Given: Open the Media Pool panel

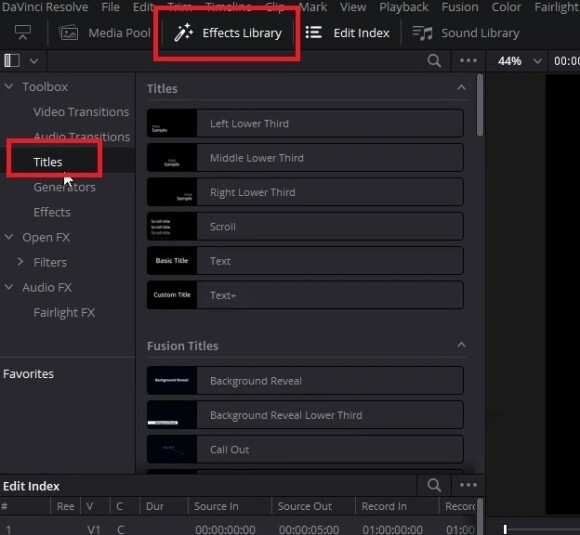Looking at the screenshot, I should [105, 33].
